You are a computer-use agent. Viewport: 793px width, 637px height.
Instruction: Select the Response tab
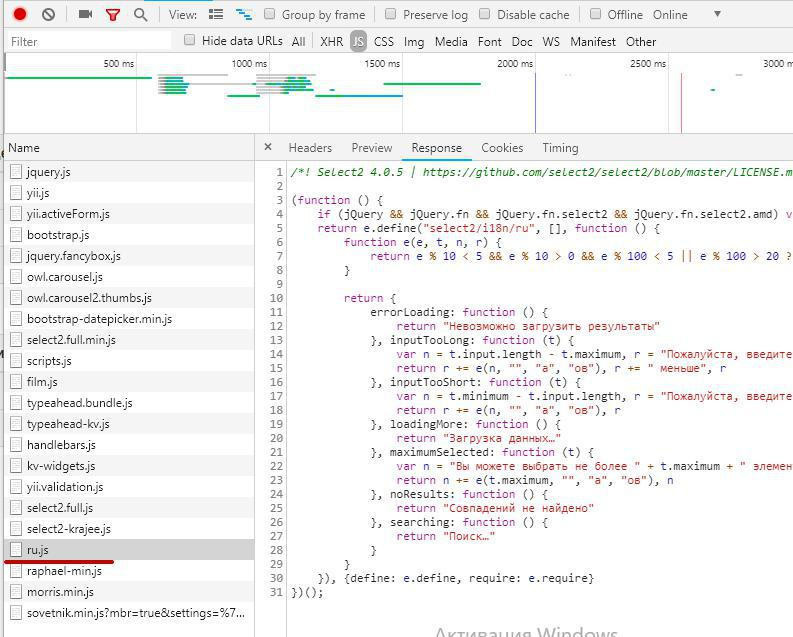436,148
